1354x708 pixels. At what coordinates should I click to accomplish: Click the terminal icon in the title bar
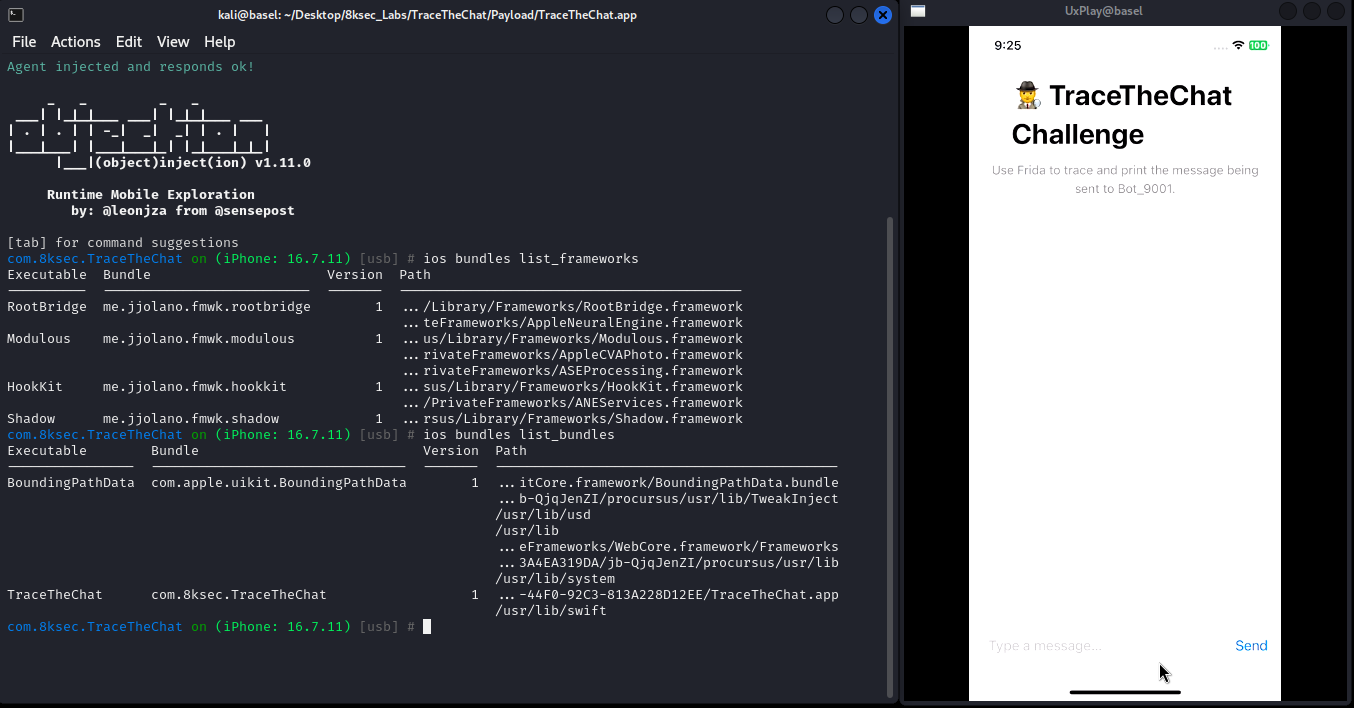point(16,15)
